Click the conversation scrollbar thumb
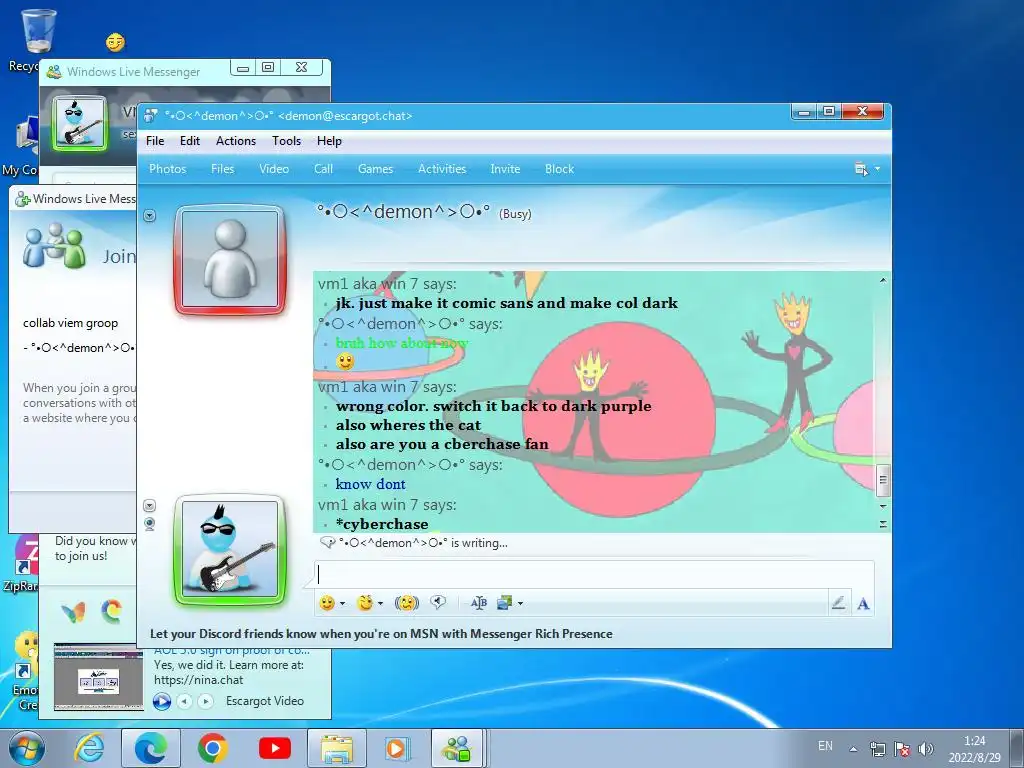 coord(883,480)
